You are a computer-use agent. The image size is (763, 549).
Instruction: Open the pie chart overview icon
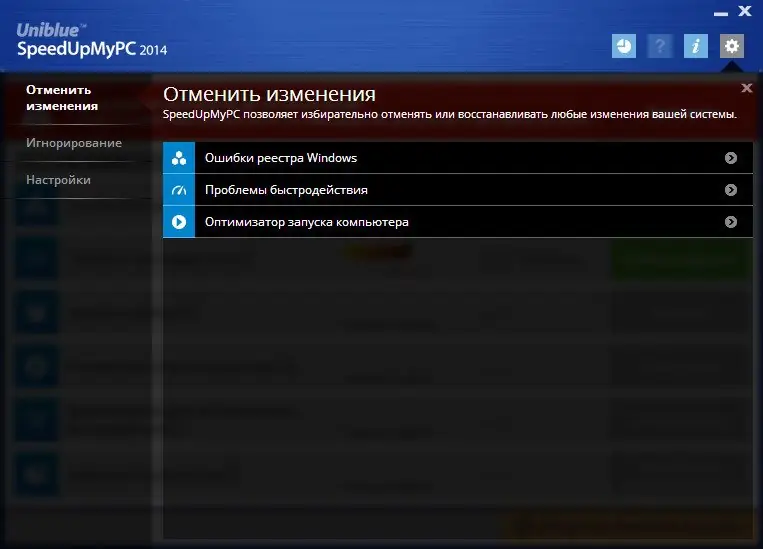coord(624,46)
